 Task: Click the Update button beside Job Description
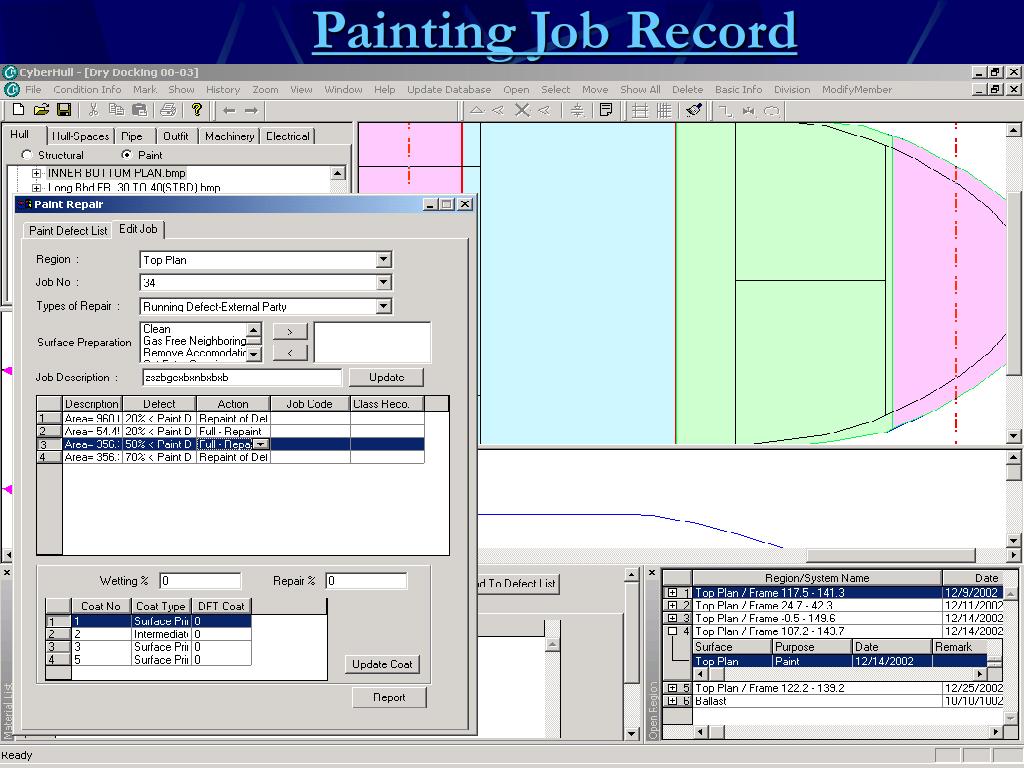(x=387, y=377)
